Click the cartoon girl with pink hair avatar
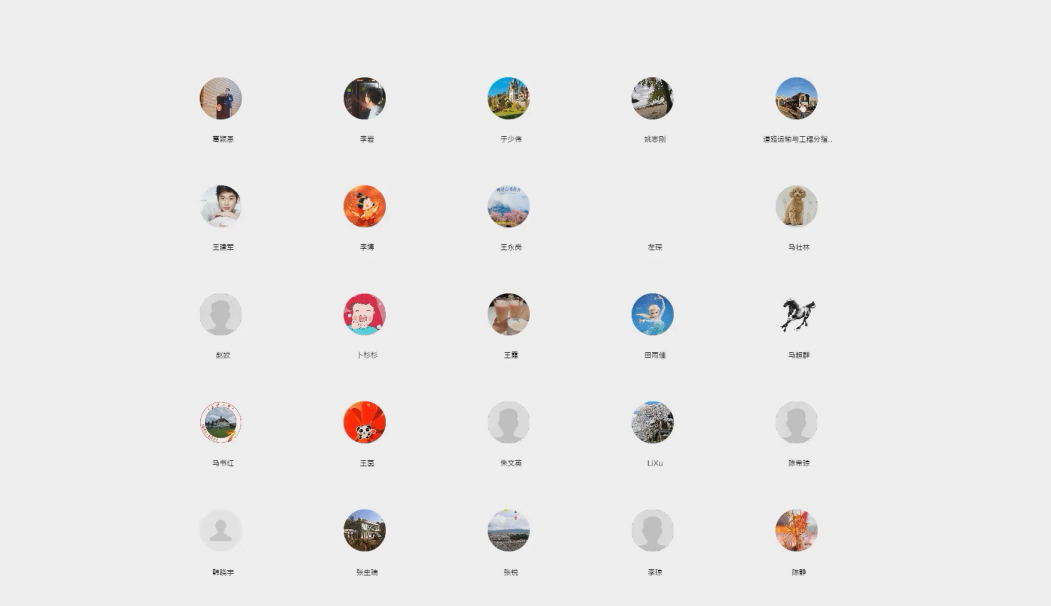 click(364, 315)
